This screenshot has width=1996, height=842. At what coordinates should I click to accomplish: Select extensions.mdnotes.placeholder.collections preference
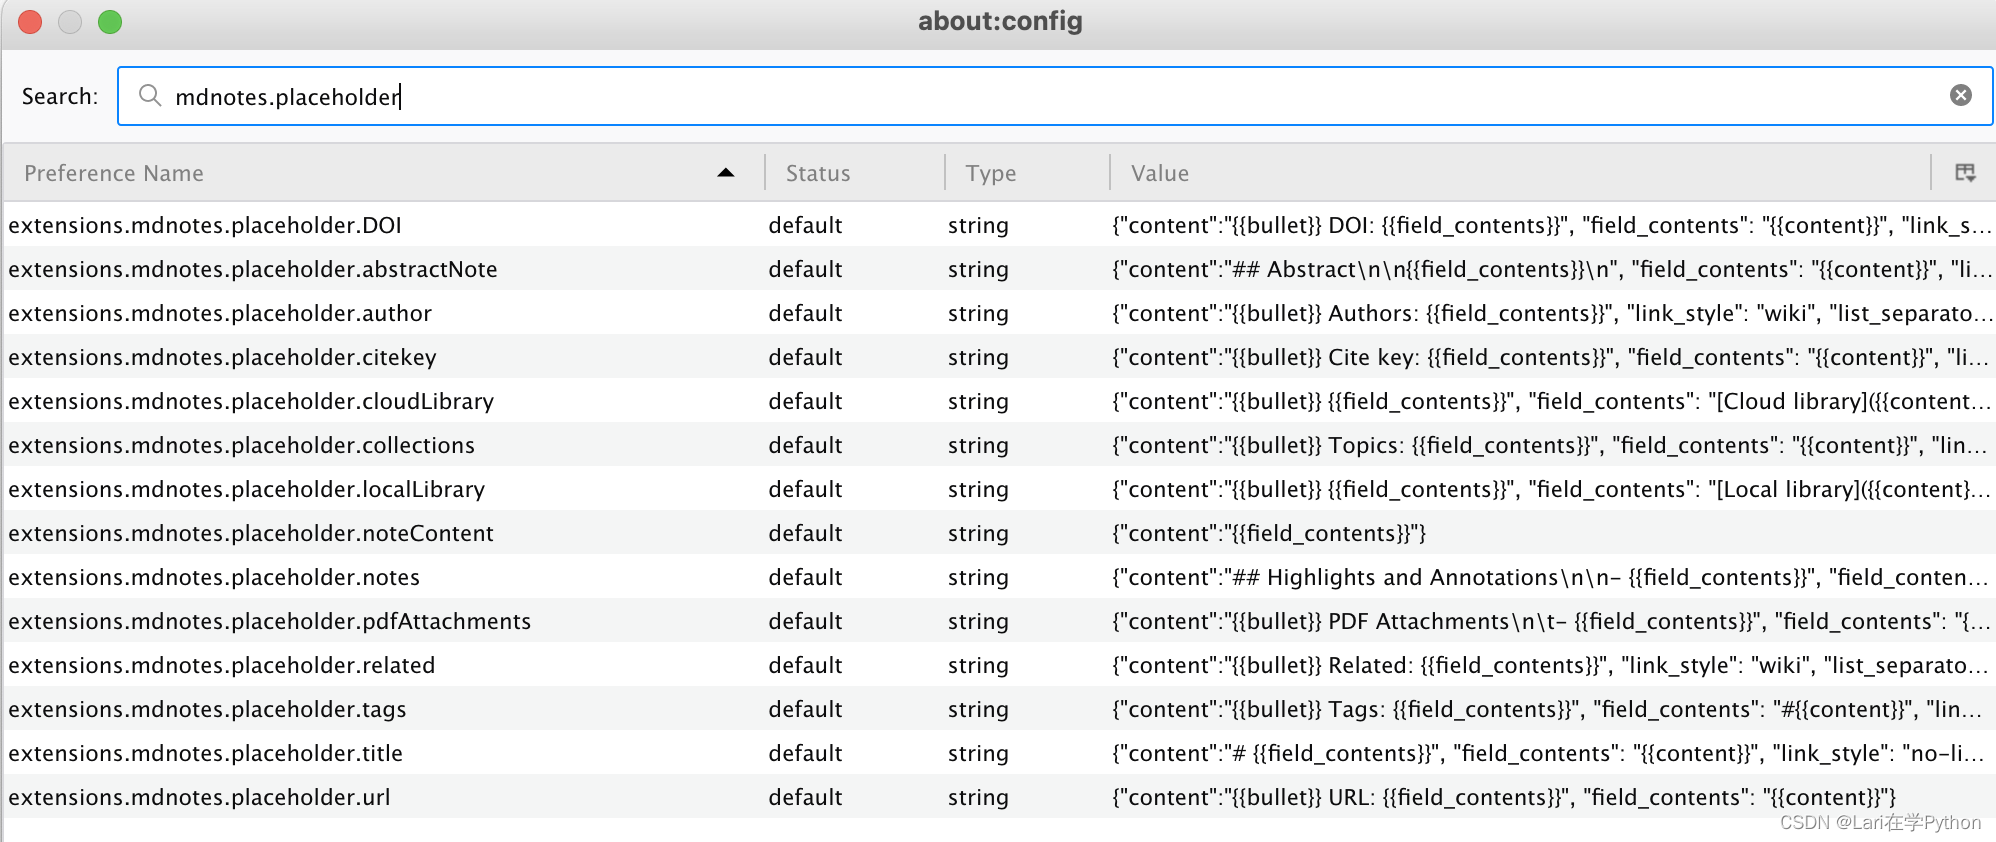[242, 445]
